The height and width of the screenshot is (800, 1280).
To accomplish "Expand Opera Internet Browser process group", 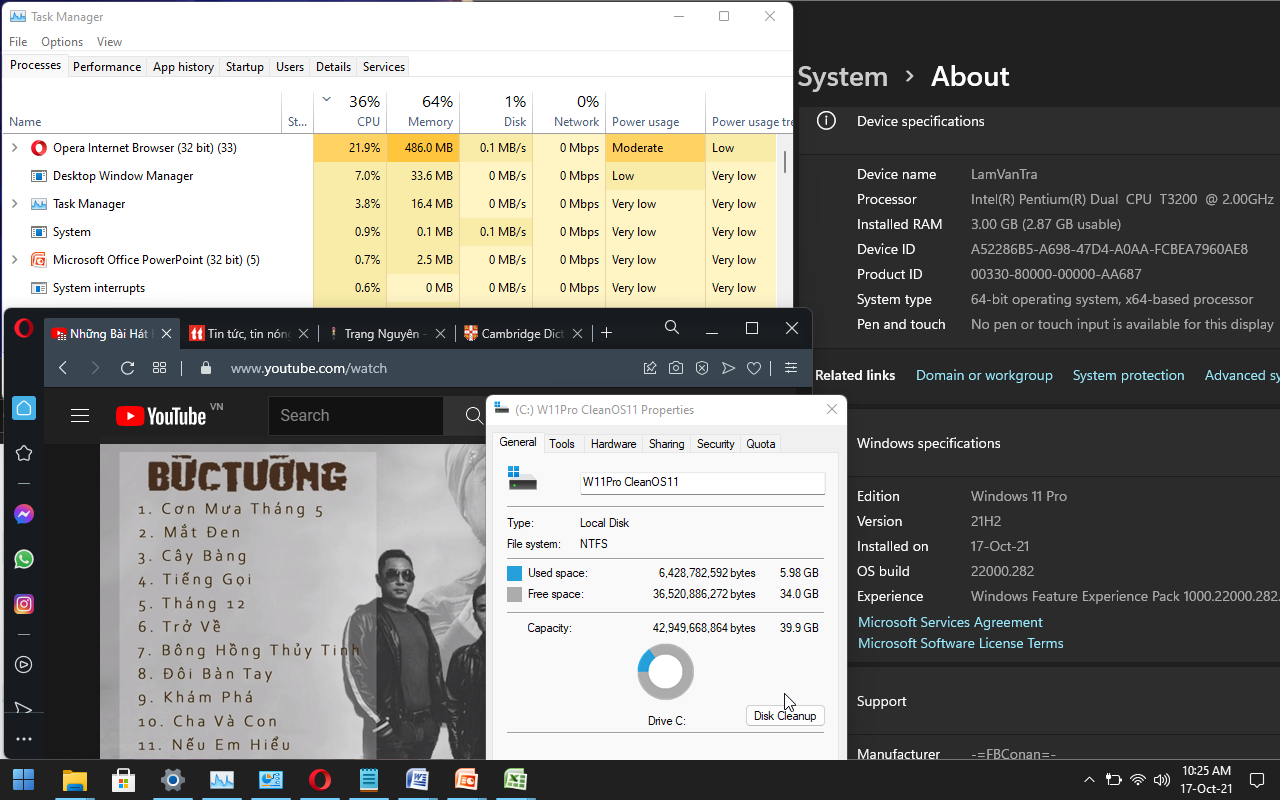I will click(x=14, y=148).
